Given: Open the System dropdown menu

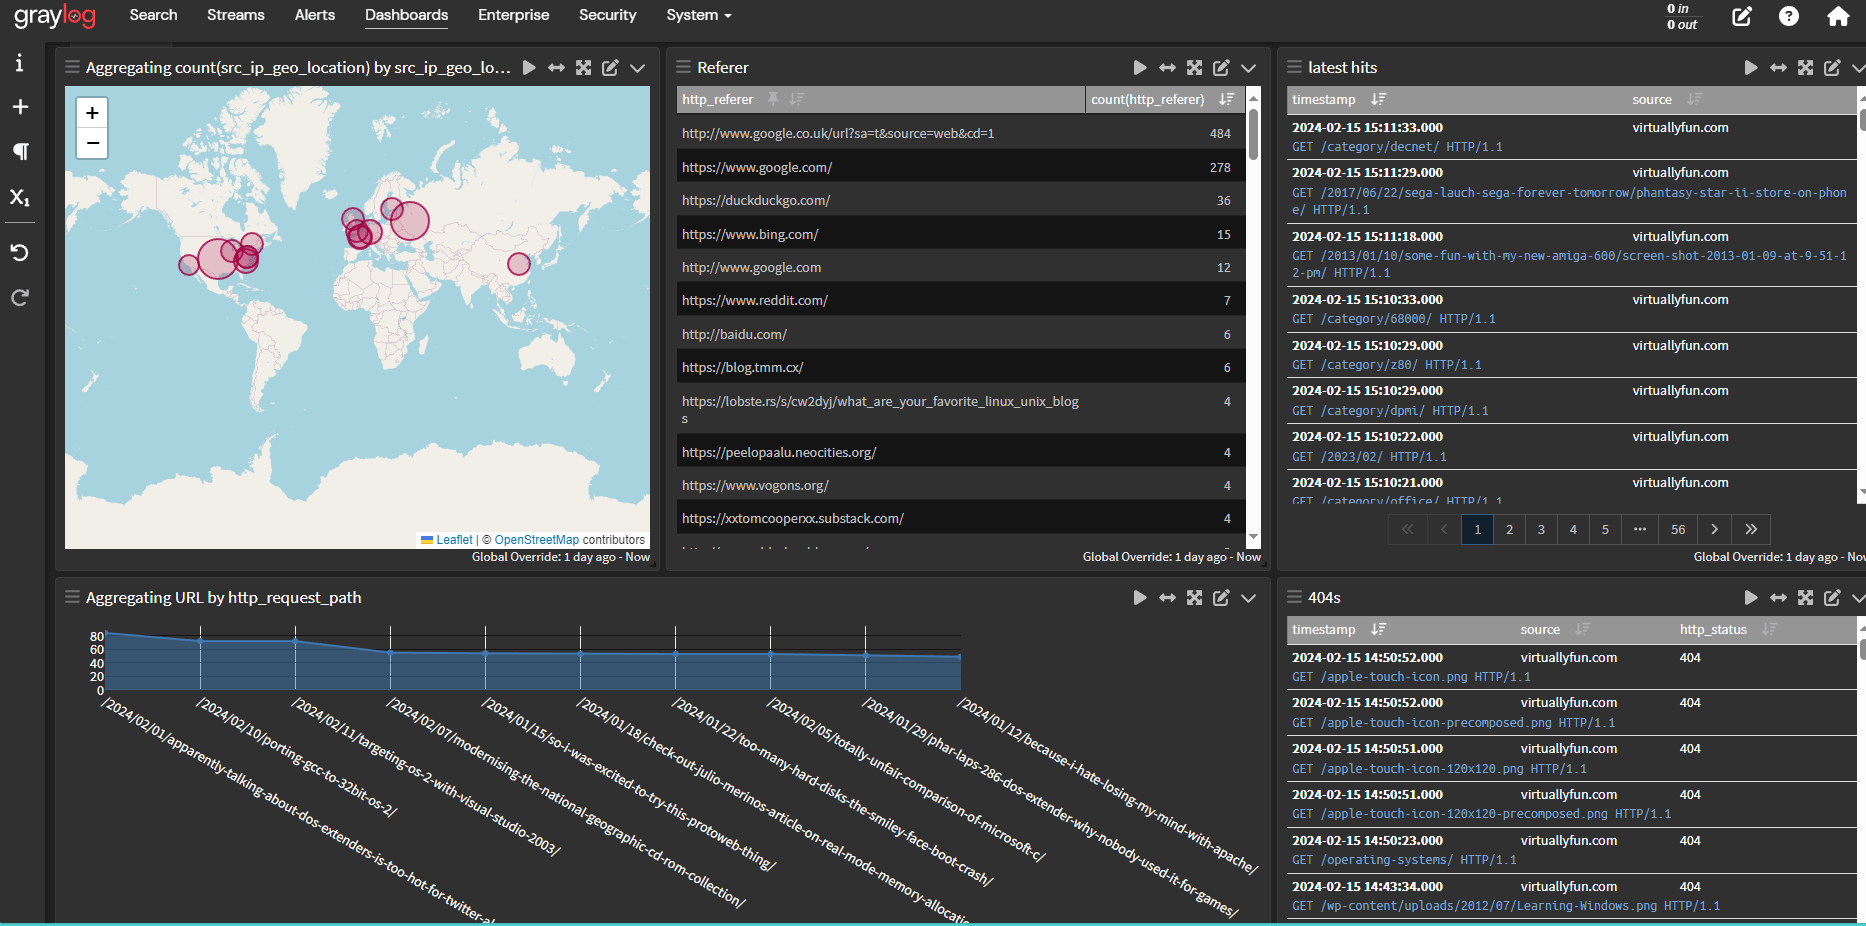Looking at the screenshot, I should click(x=699, y=15).
